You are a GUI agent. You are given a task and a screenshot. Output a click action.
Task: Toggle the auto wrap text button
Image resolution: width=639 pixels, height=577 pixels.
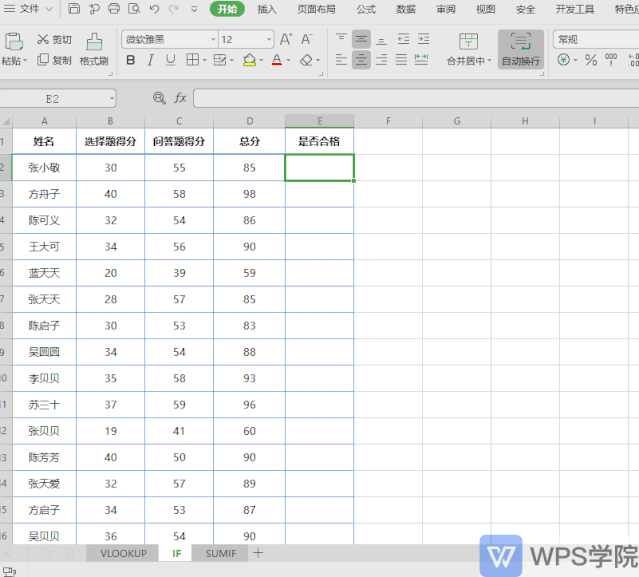click(x=520, y=49)
